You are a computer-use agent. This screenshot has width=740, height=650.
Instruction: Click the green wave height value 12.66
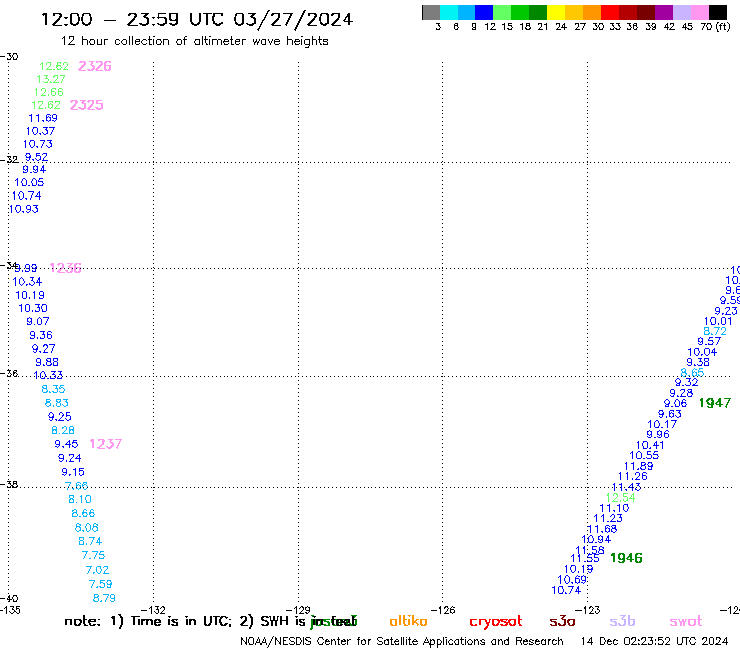click(49, 92)
